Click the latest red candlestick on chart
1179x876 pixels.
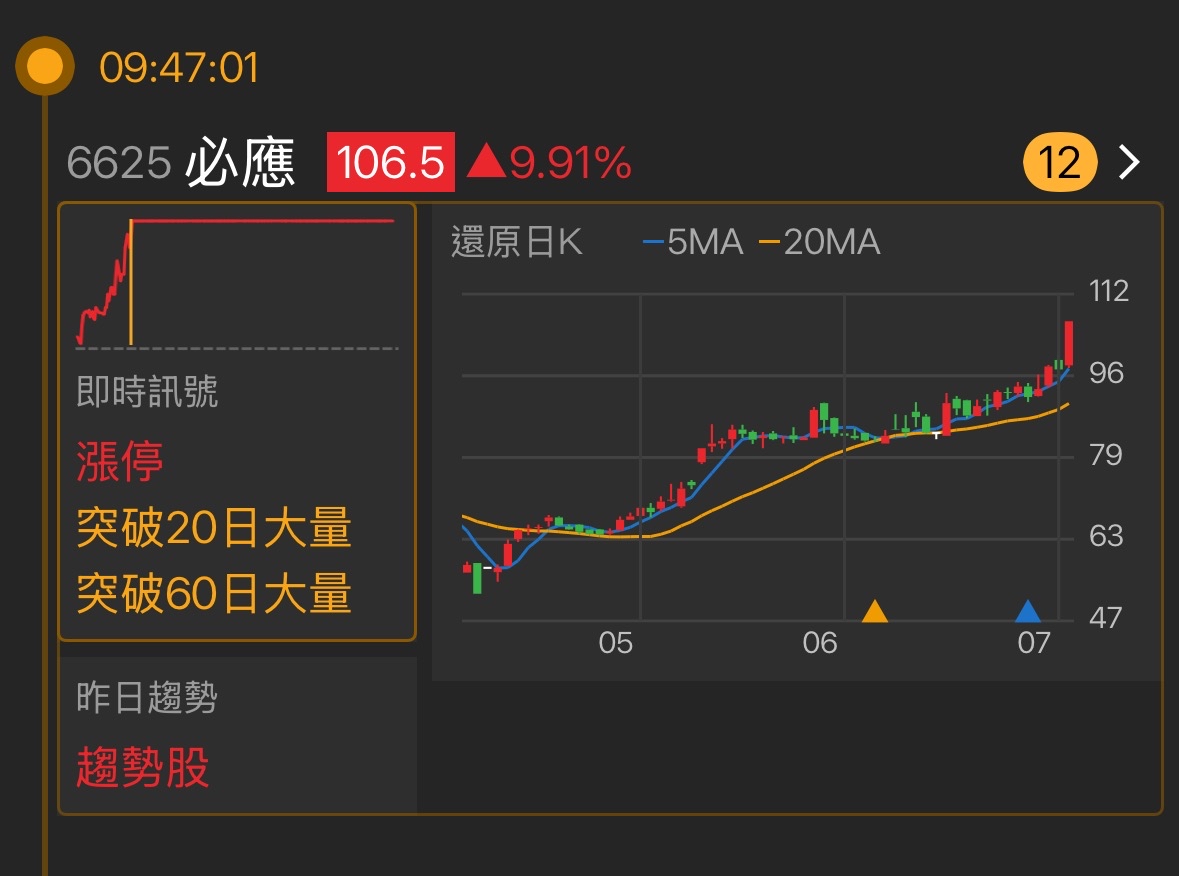tap(1069, 344)
